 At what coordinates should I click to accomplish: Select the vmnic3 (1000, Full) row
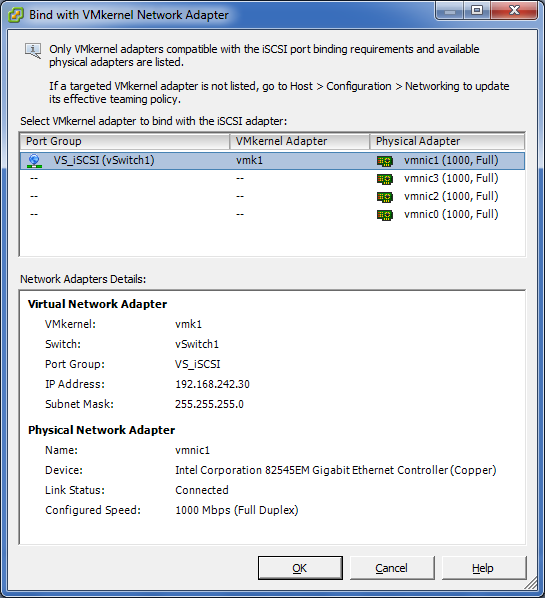tap(272, 178)
